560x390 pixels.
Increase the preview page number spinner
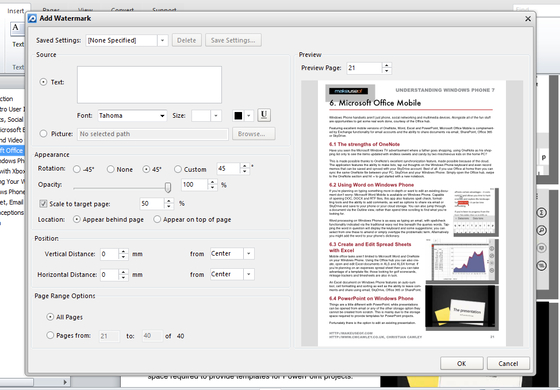coord(386,65)
